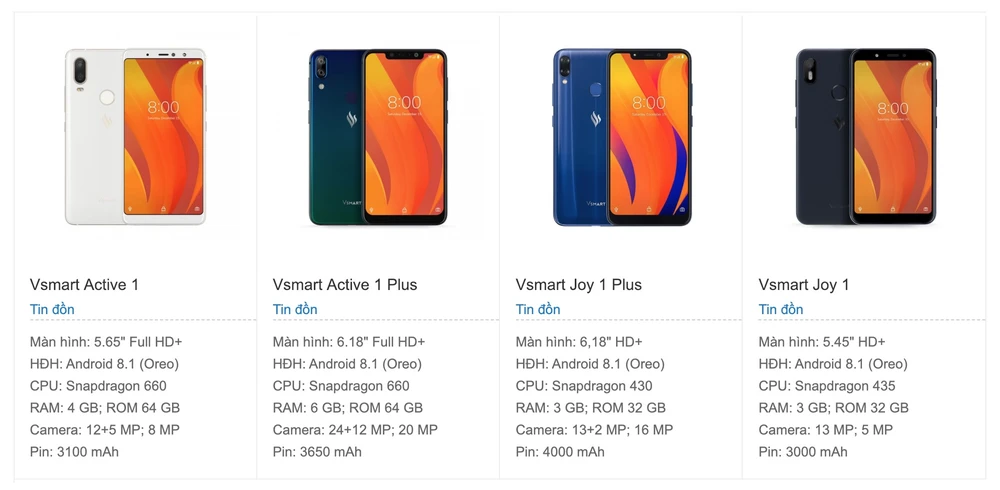1000x490 pixels.
Task: Click the Vsmart Active 1 phone image
Action: tap(135, 136)
